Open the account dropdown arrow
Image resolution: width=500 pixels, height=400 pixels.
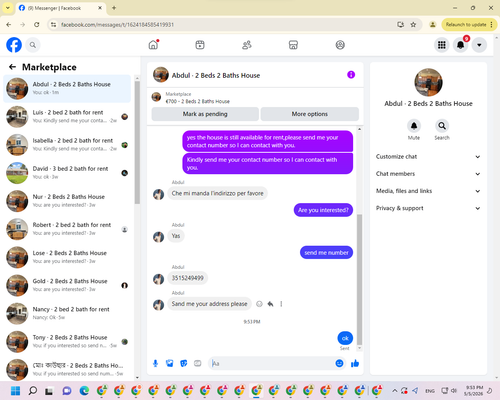(479, 45)
